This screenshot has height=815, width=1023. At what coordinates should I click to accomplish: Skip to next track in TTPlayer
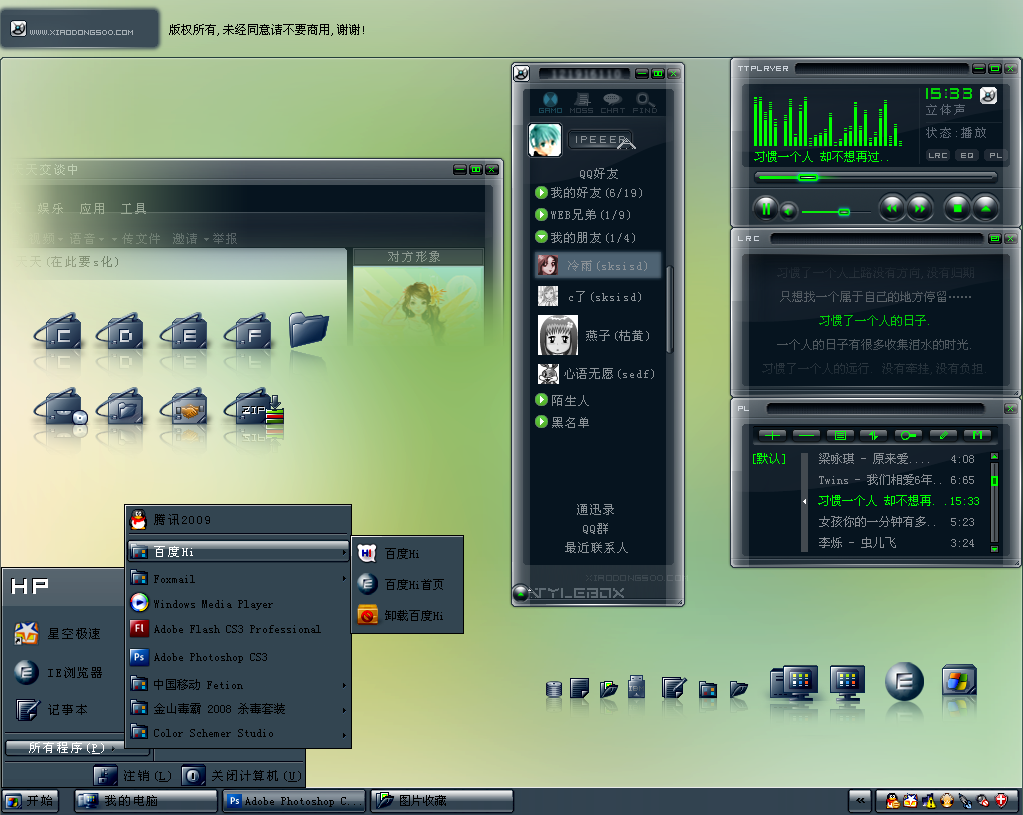[x=919, y=209]
